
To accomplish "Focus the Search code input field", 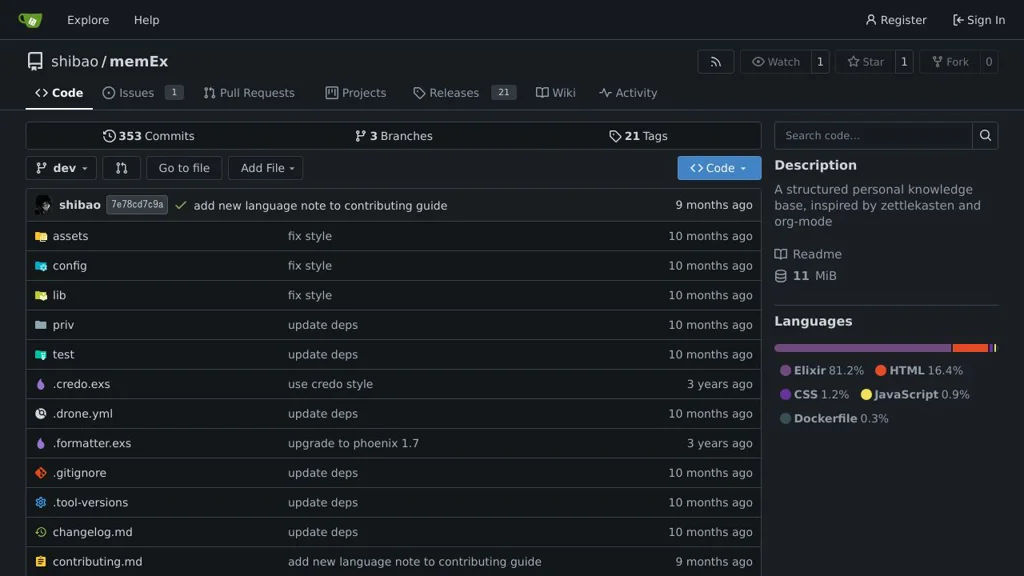I will (x=873, y=136).
